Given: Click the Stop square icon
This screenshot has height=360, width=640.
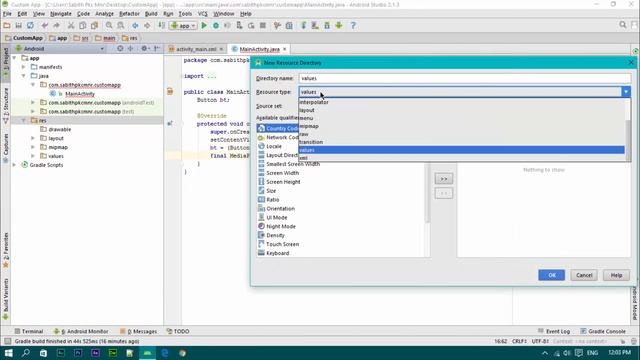Looking at the screenshot, I should (263, 25).
